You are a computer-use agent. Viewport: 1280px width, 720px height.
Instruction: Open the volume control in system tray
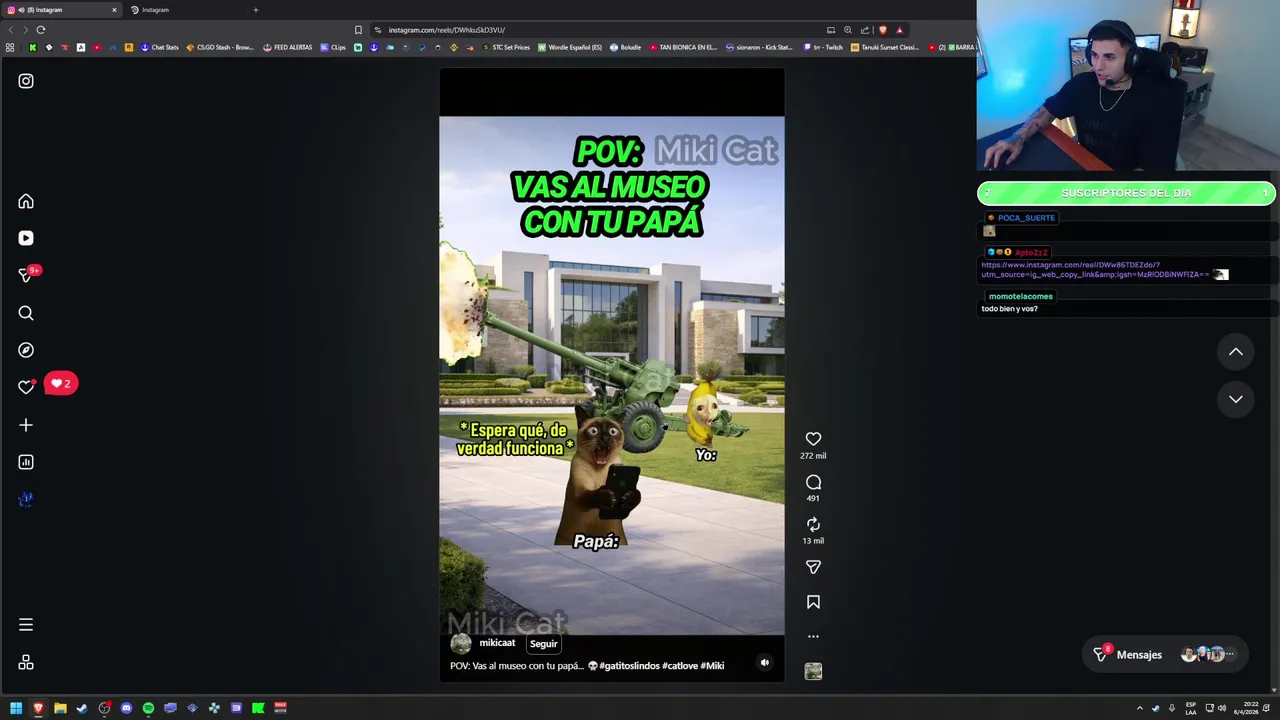point(1222,708)
